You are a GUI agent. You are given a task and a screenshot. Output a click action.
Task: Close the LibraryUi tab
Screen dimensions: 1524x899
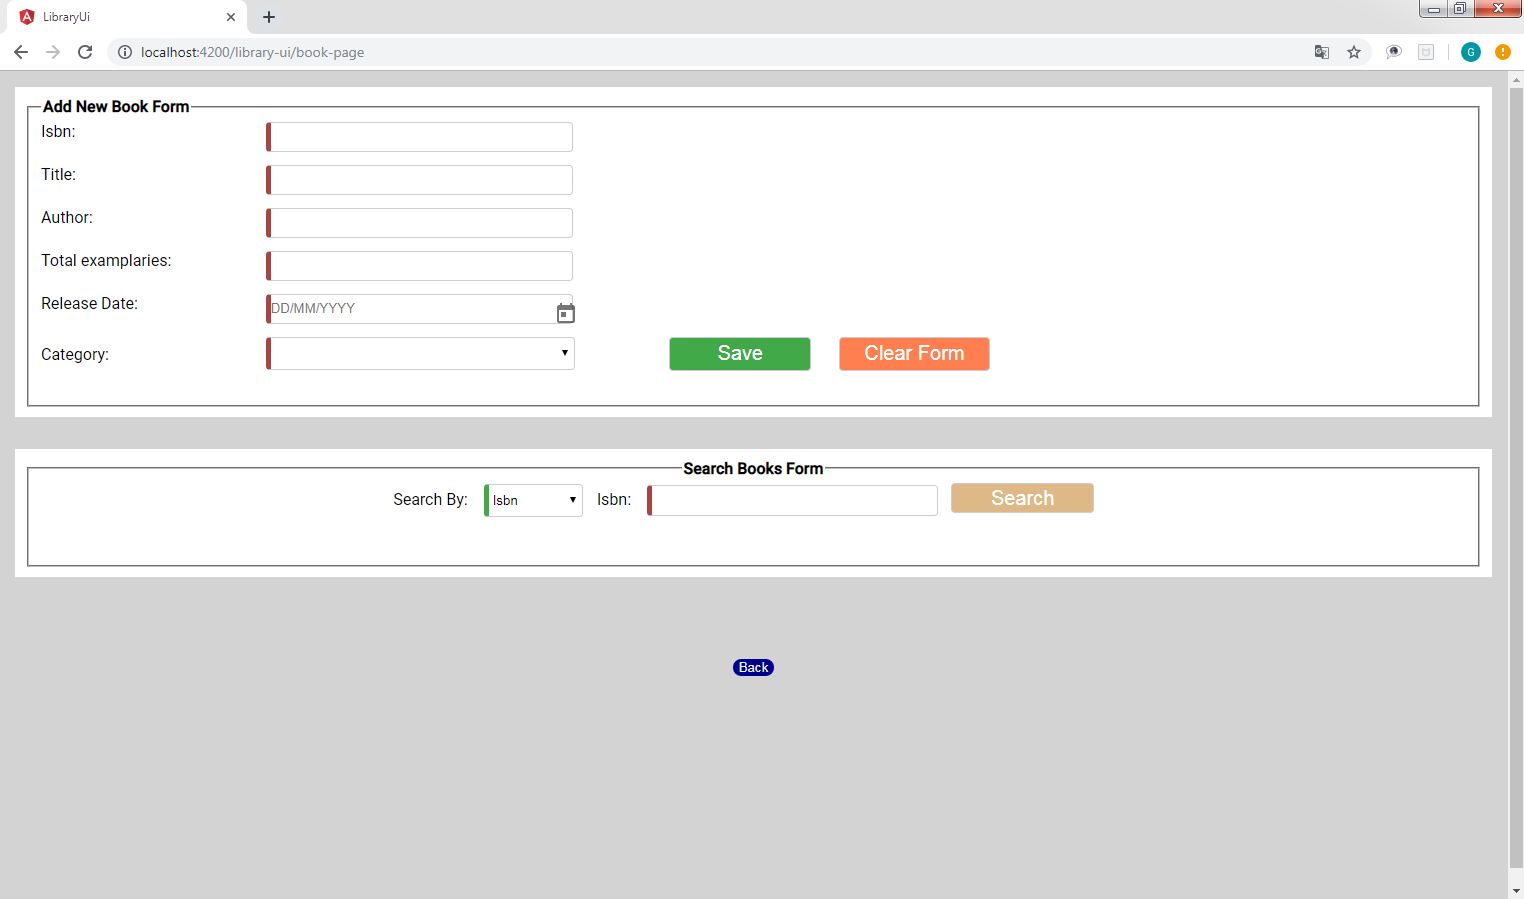coord(231,17)
